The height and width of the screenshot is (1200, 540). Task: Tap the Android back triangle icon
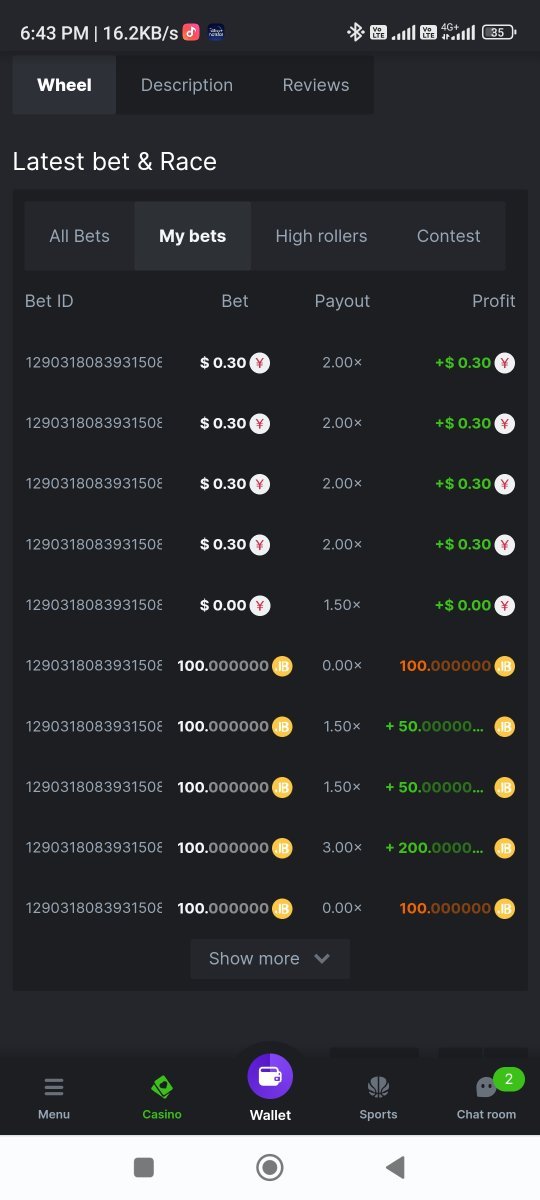point(396,1167)
